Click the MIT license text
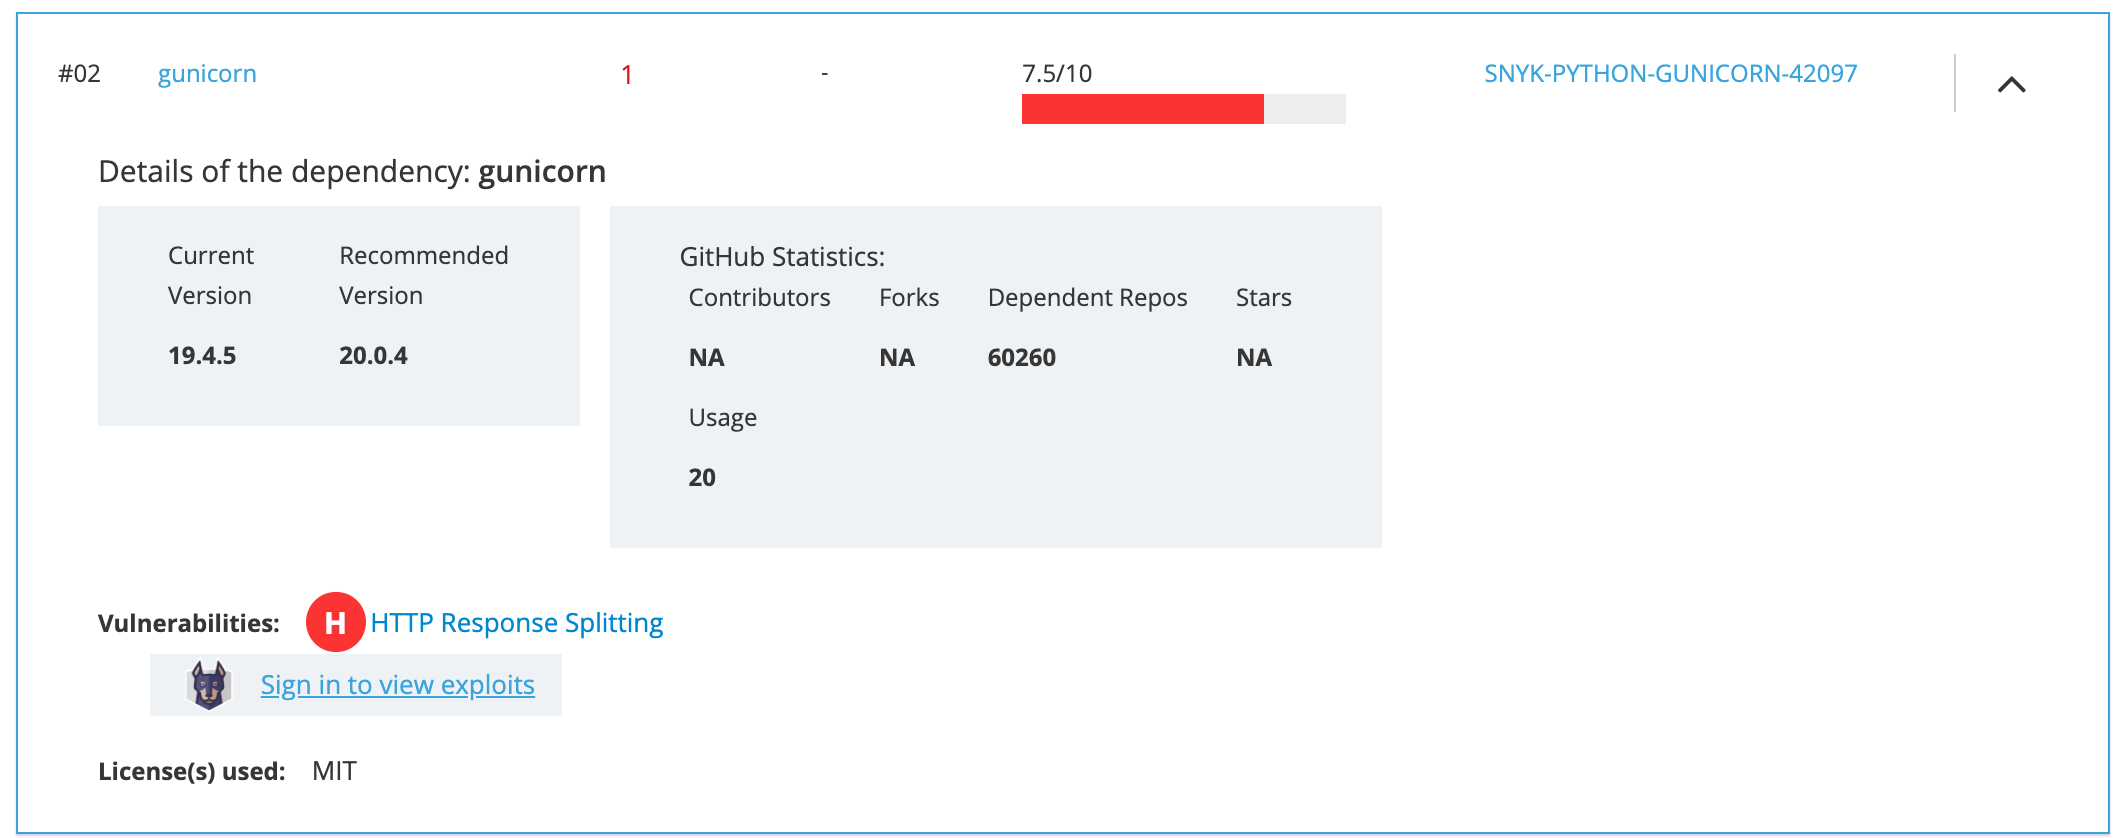Viewport: 2114px width, 838px height. pyautogui.click(x=334, y=771)
